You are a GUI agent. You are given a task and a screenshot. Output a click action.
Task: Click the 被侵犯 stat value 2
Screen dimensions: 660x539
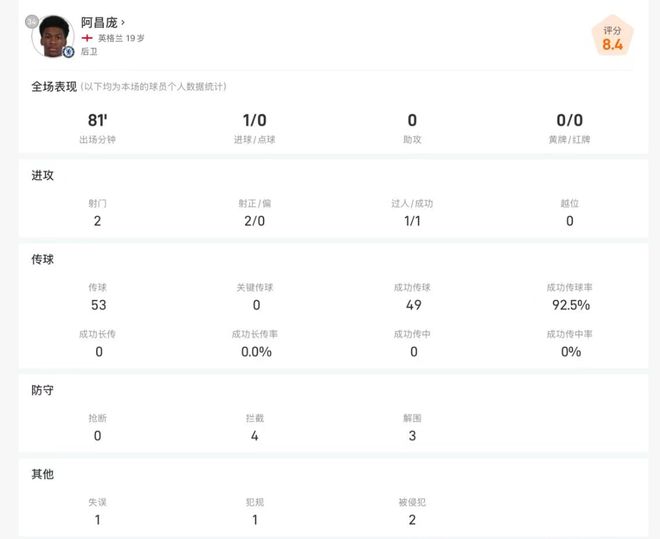tap(412, 520)
